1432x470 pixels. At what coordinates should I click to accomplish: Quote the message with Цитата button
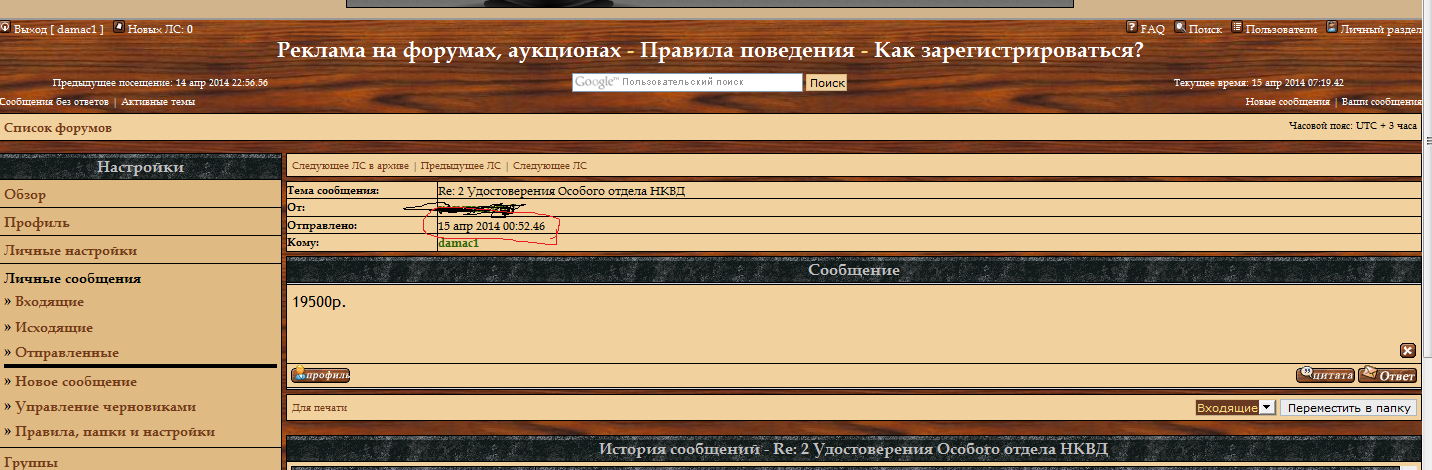pos(1325,375)
